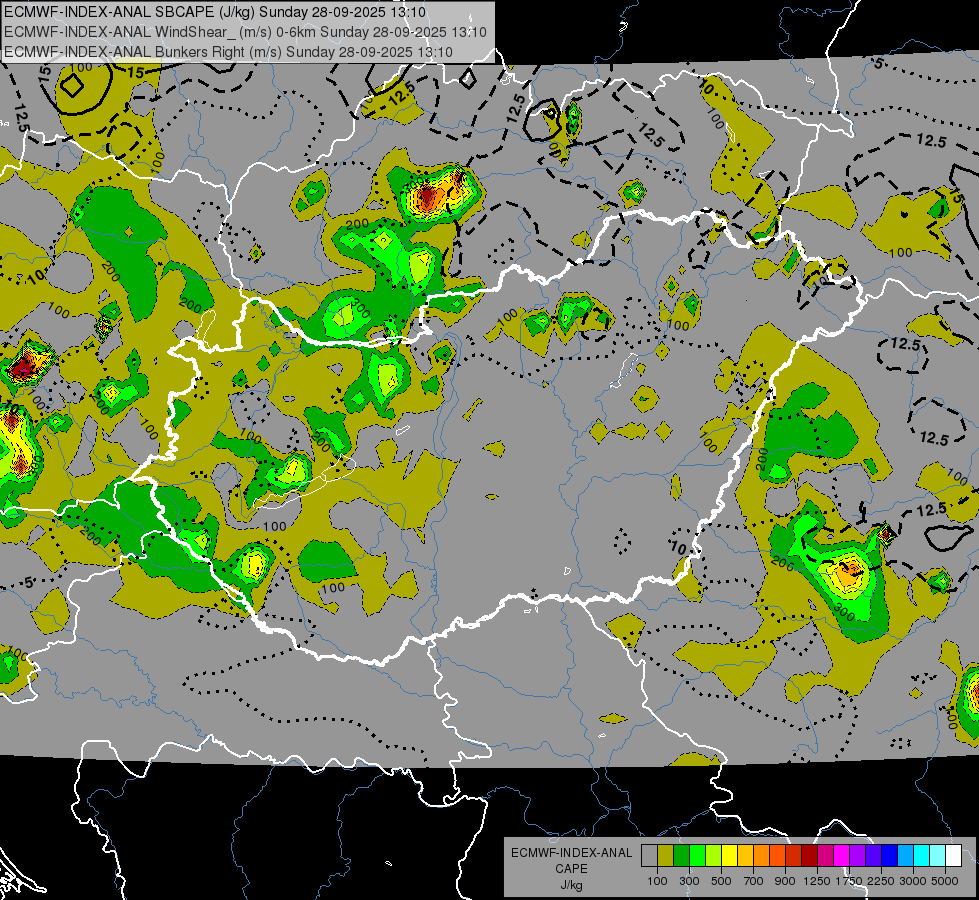Select the bright magenta legend swatch
The height and width of the screenshot is (900, 979).
(x=842, y=856)
